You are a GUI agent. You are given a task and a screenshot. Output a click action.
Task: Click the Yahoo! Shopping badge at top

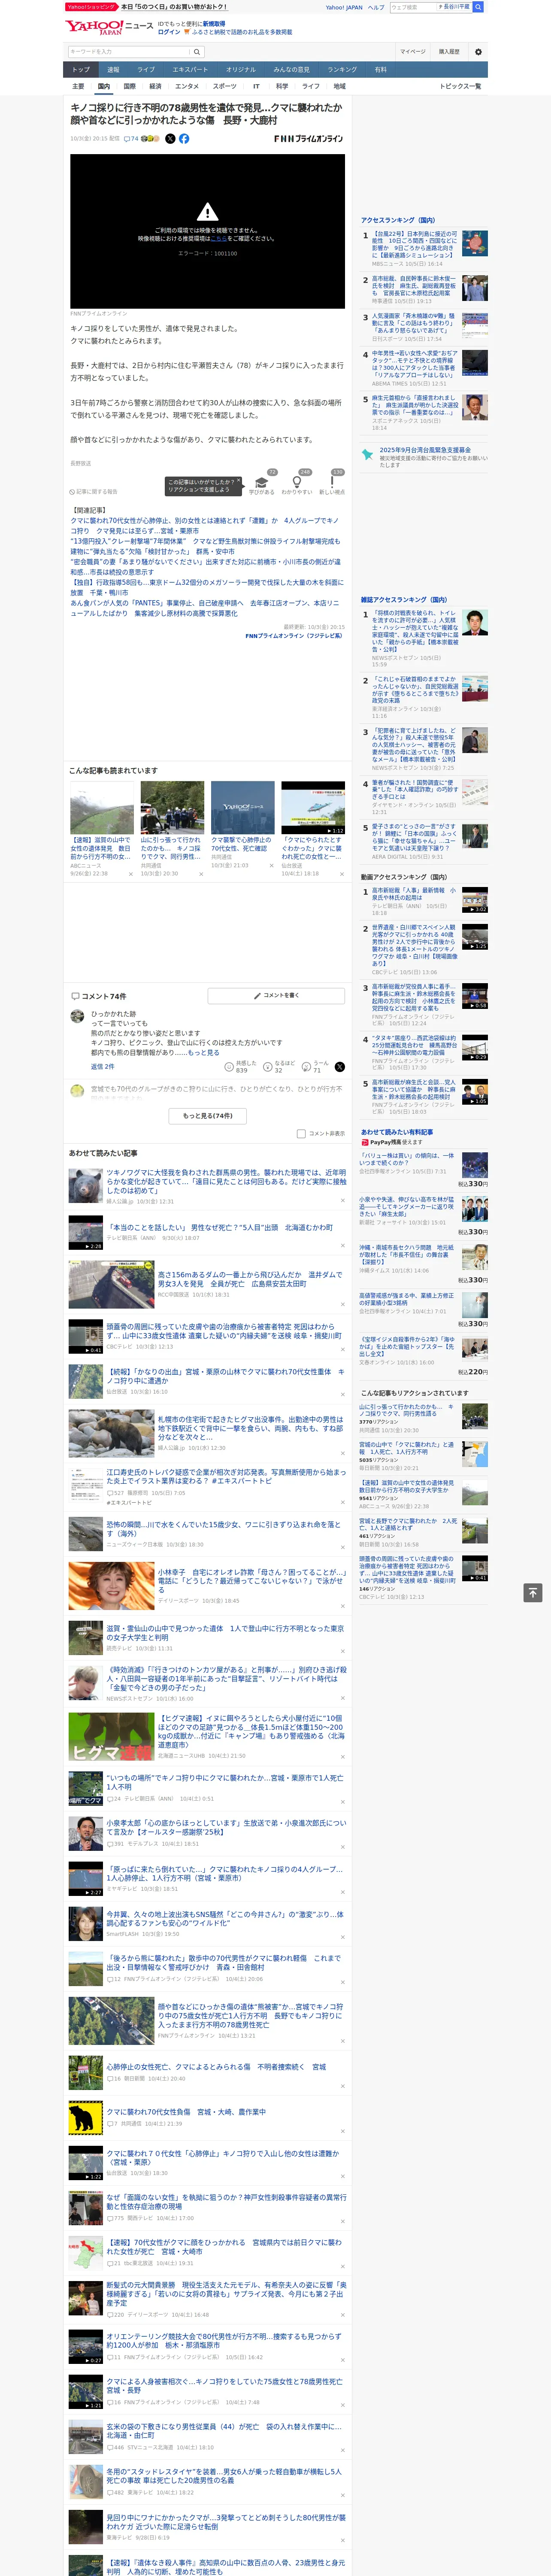91,7
